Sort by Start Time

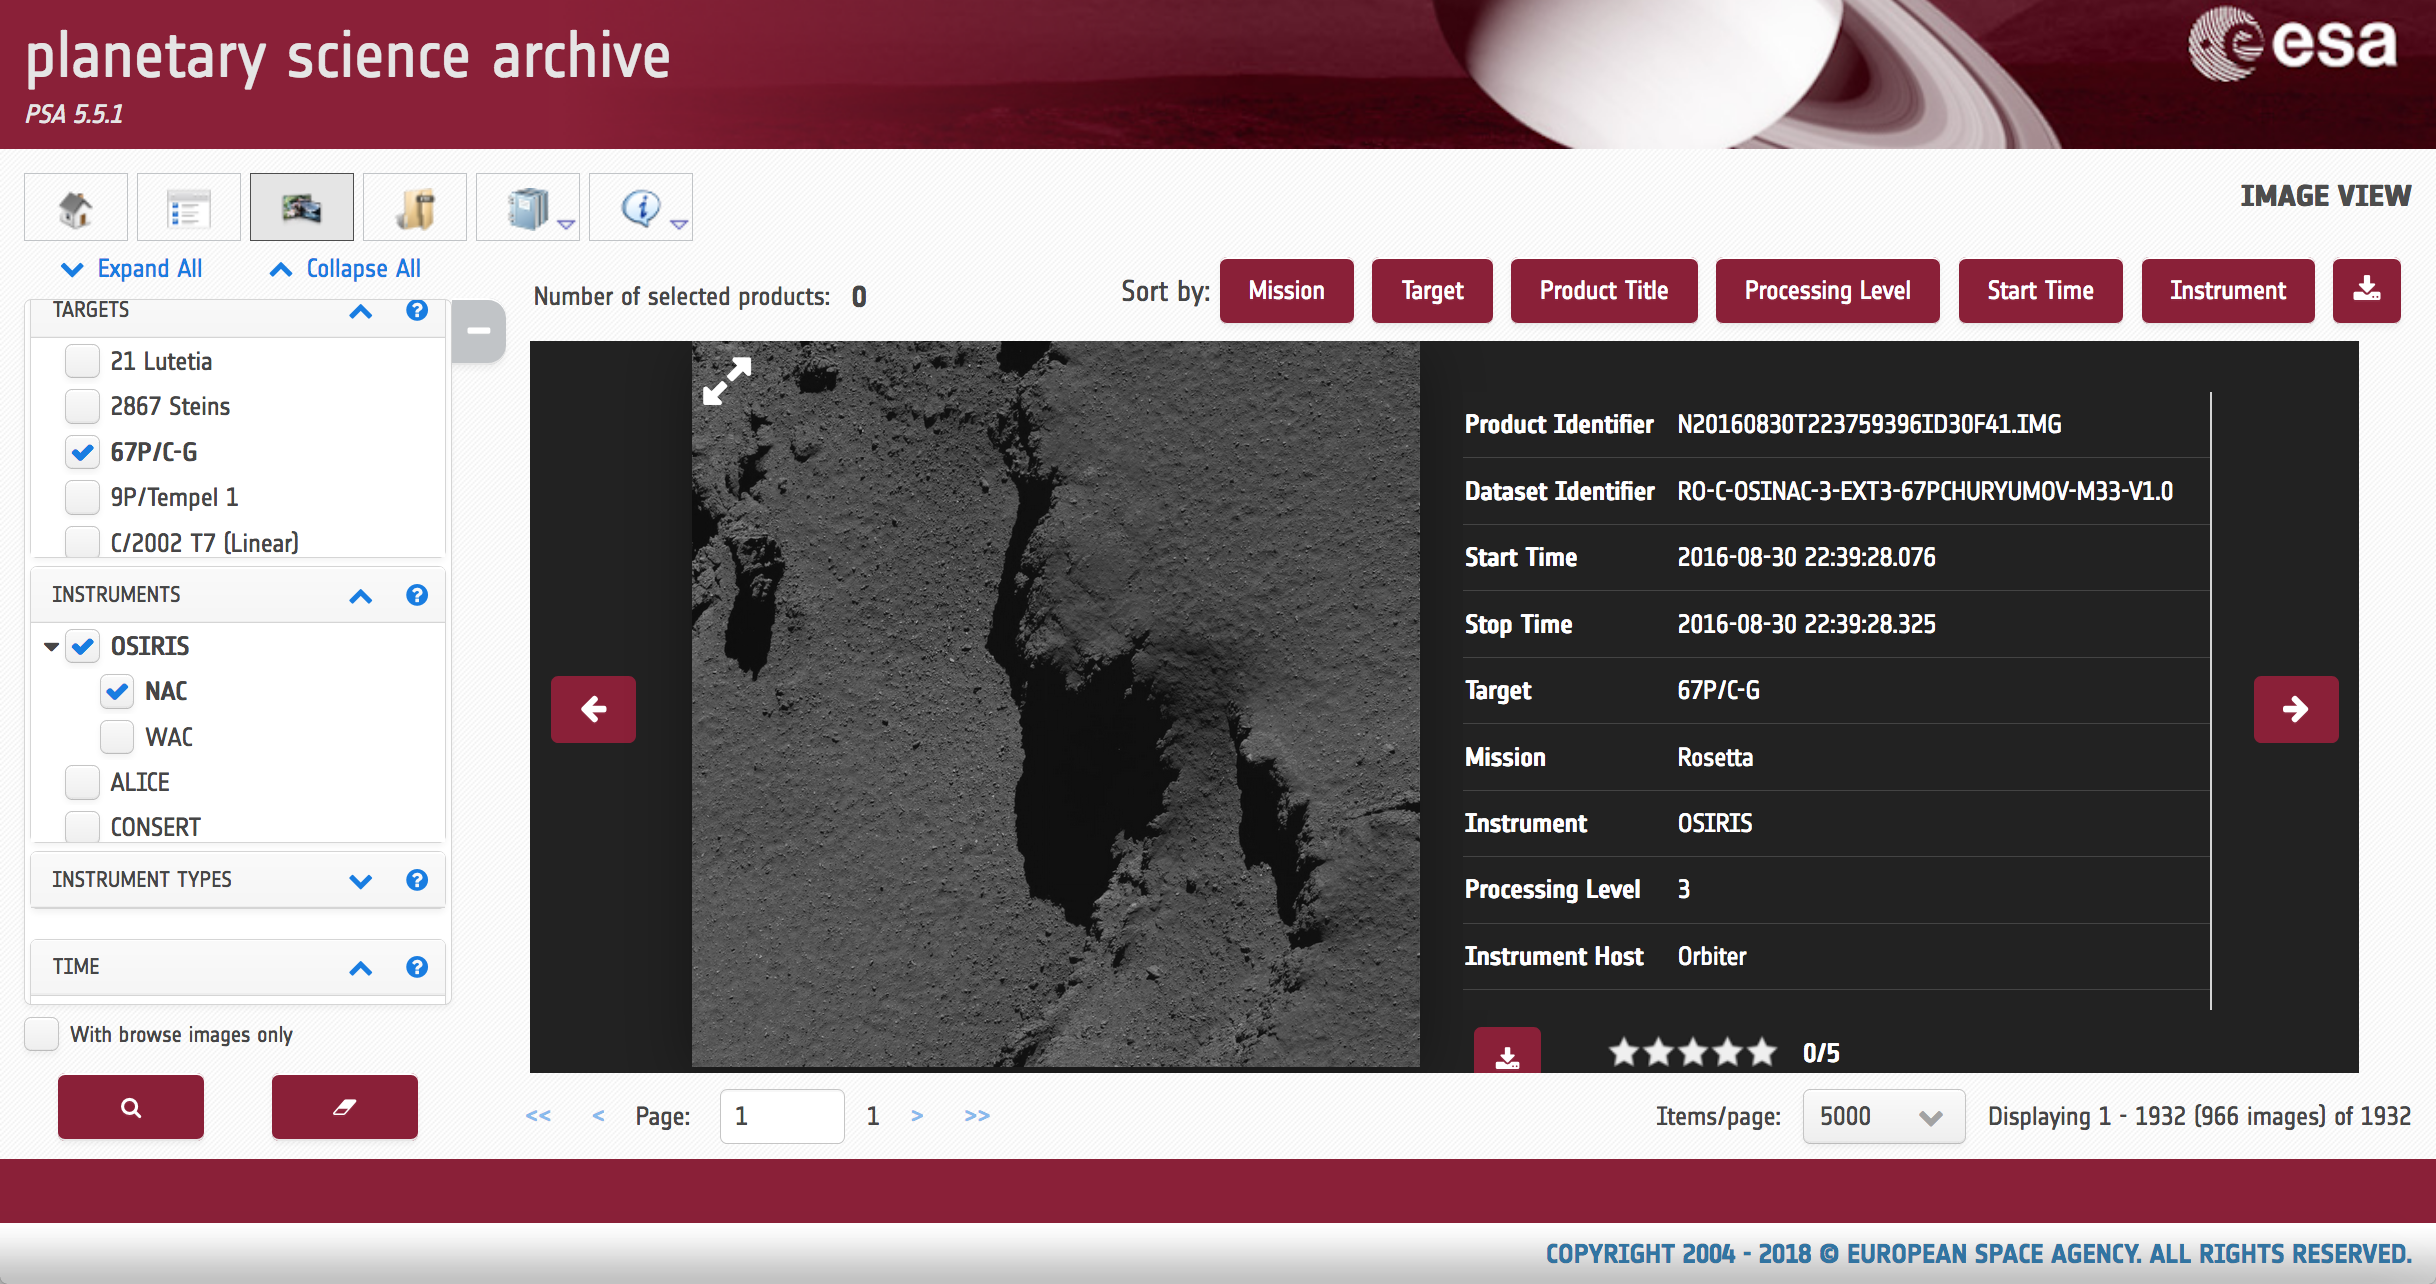pos(2039,291)
